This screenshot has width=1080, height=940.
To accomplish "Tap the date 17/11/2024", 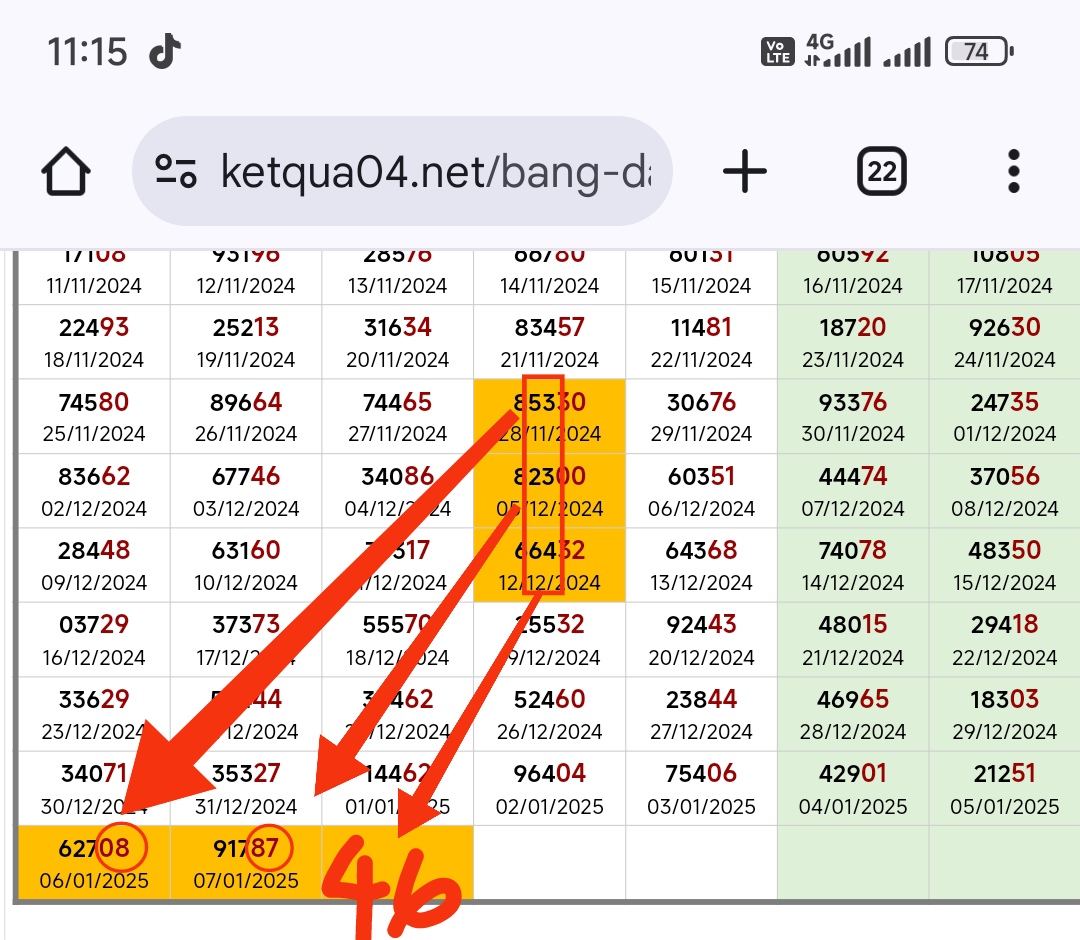I will click(x=1004, y=286).
